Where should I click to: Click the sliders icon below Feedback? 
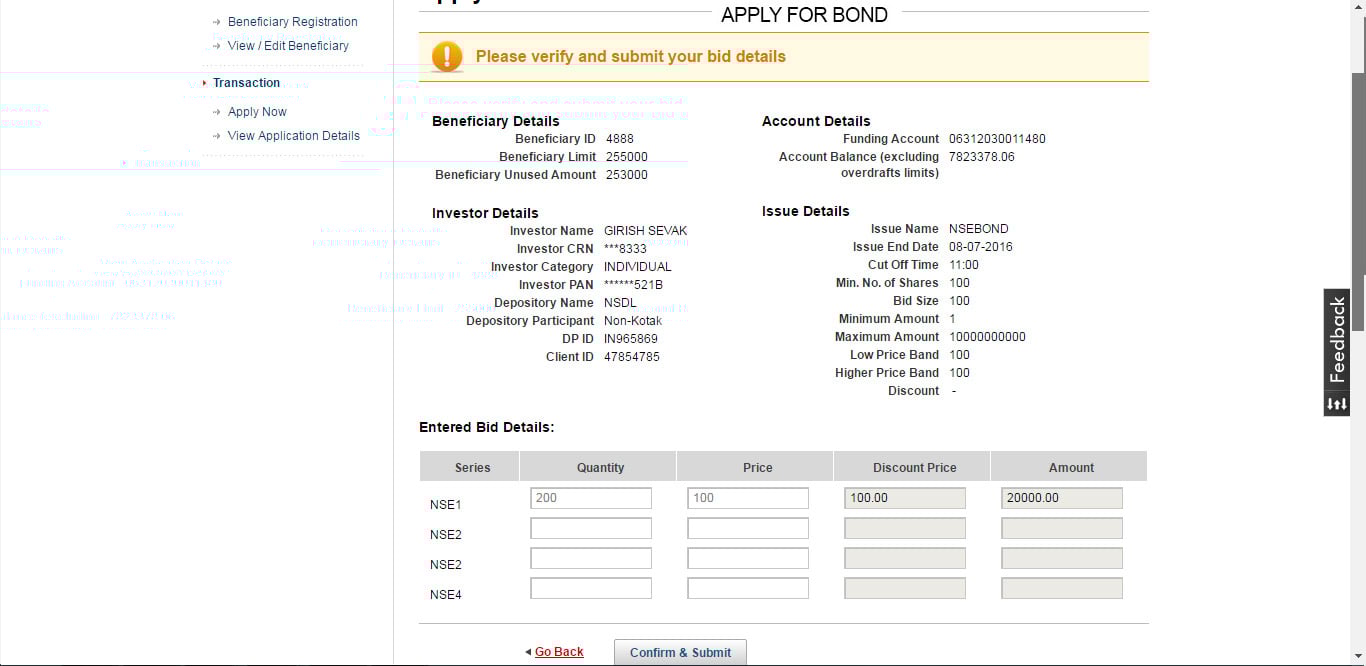tap(1337, 404)
